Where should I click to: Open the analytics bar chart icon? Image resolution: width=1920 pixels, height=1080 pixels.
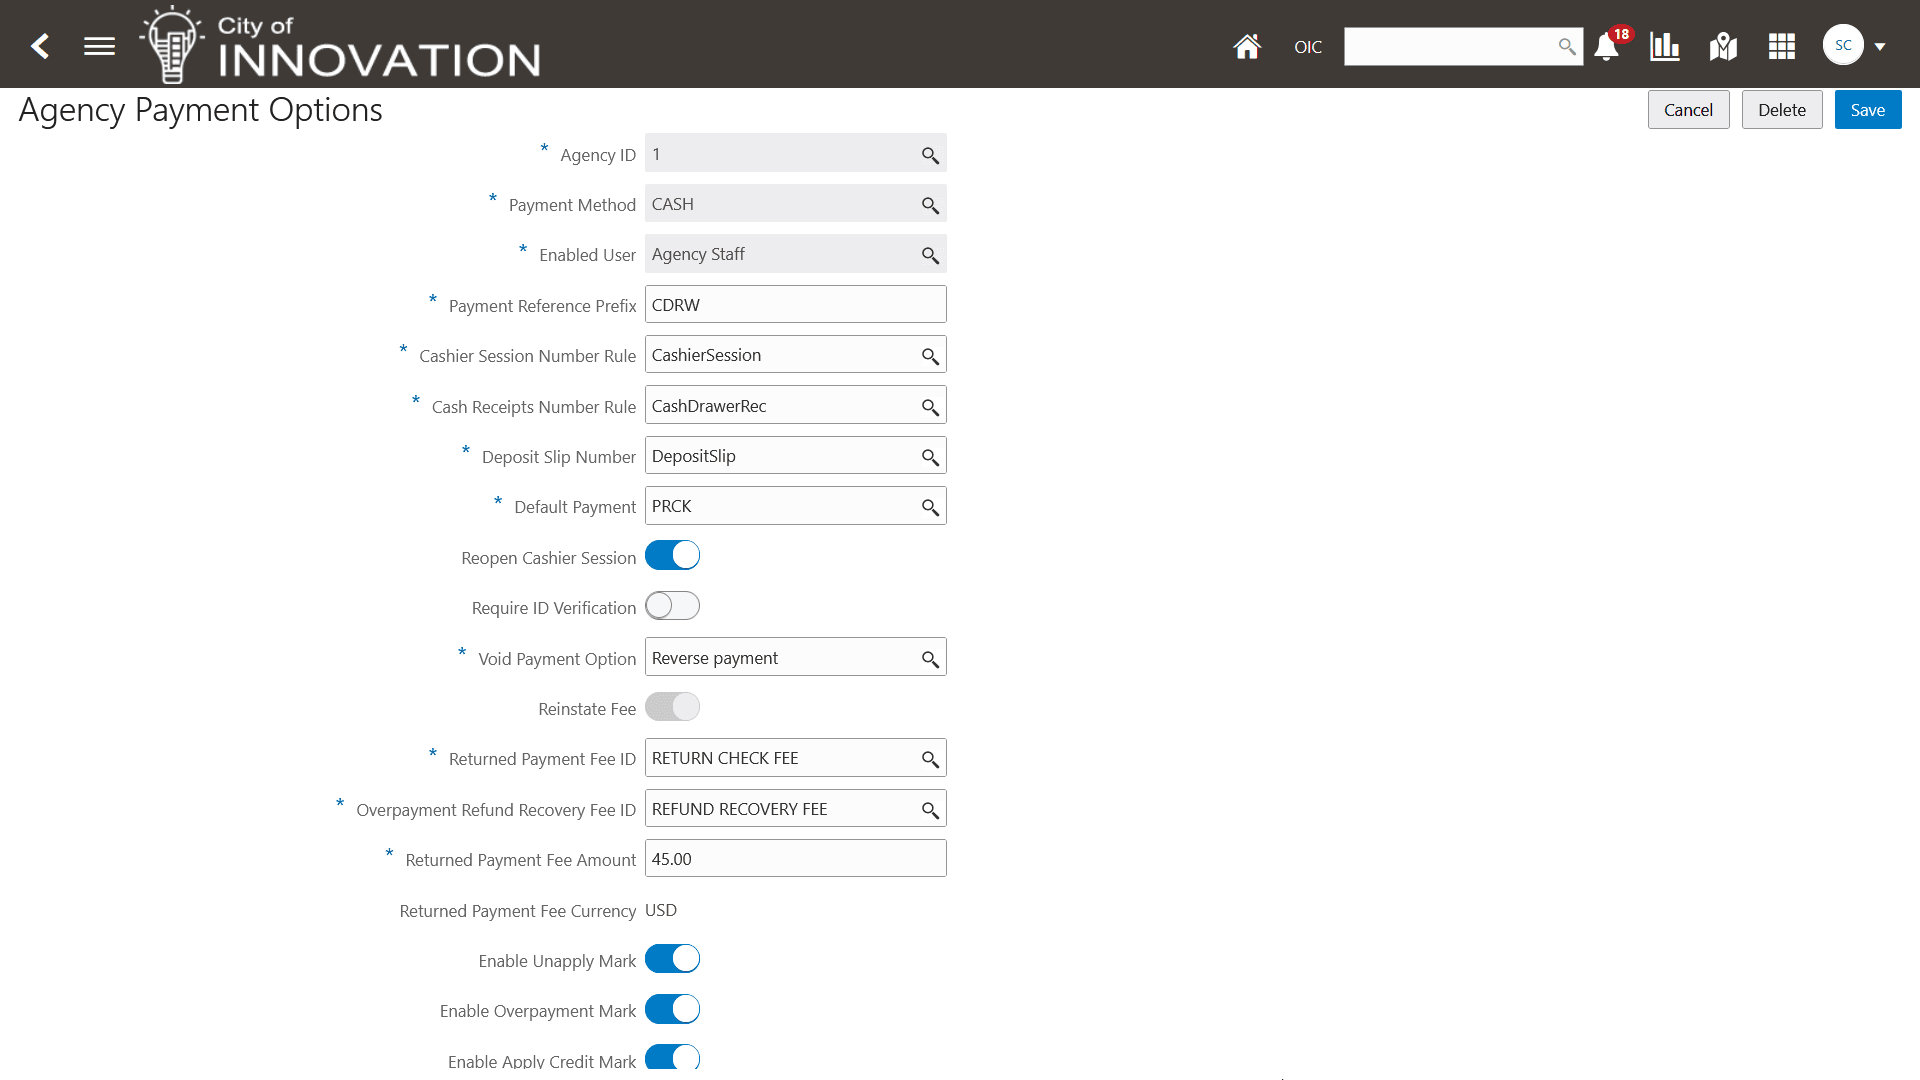point(1664,46)
